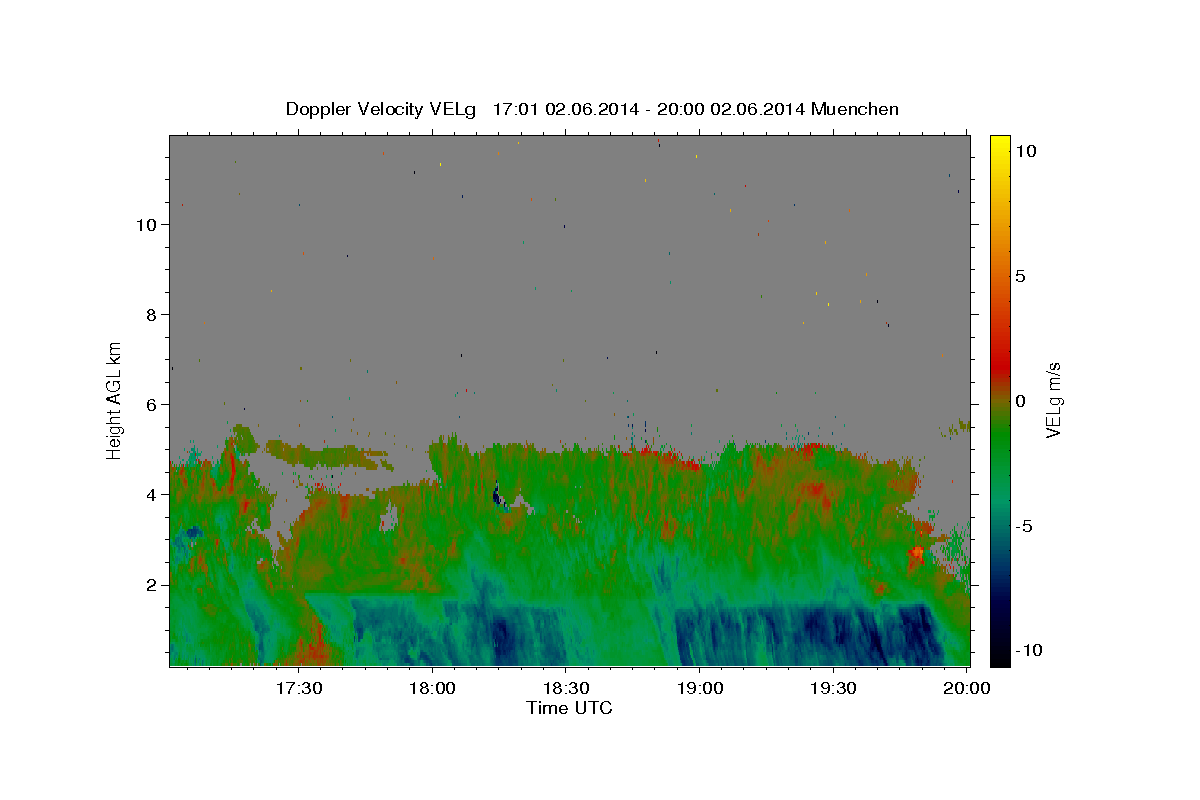Click the plot title 'Doppler Velocity VELg'
The height and width of the screenshot is (800, 1200).
coord(382,109)
